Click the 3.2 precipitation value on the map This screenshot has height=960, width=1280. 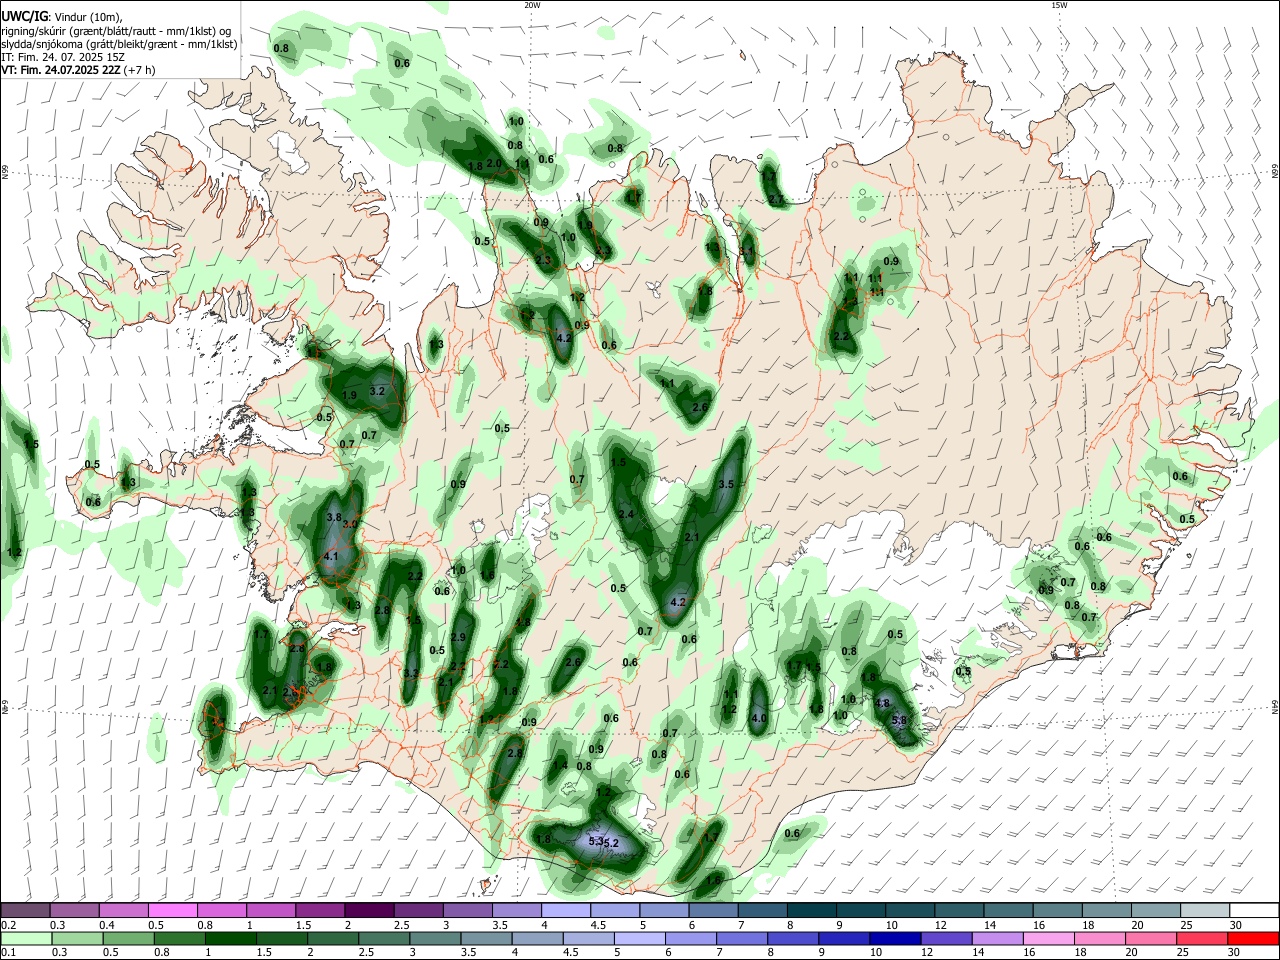pos(377,391)
